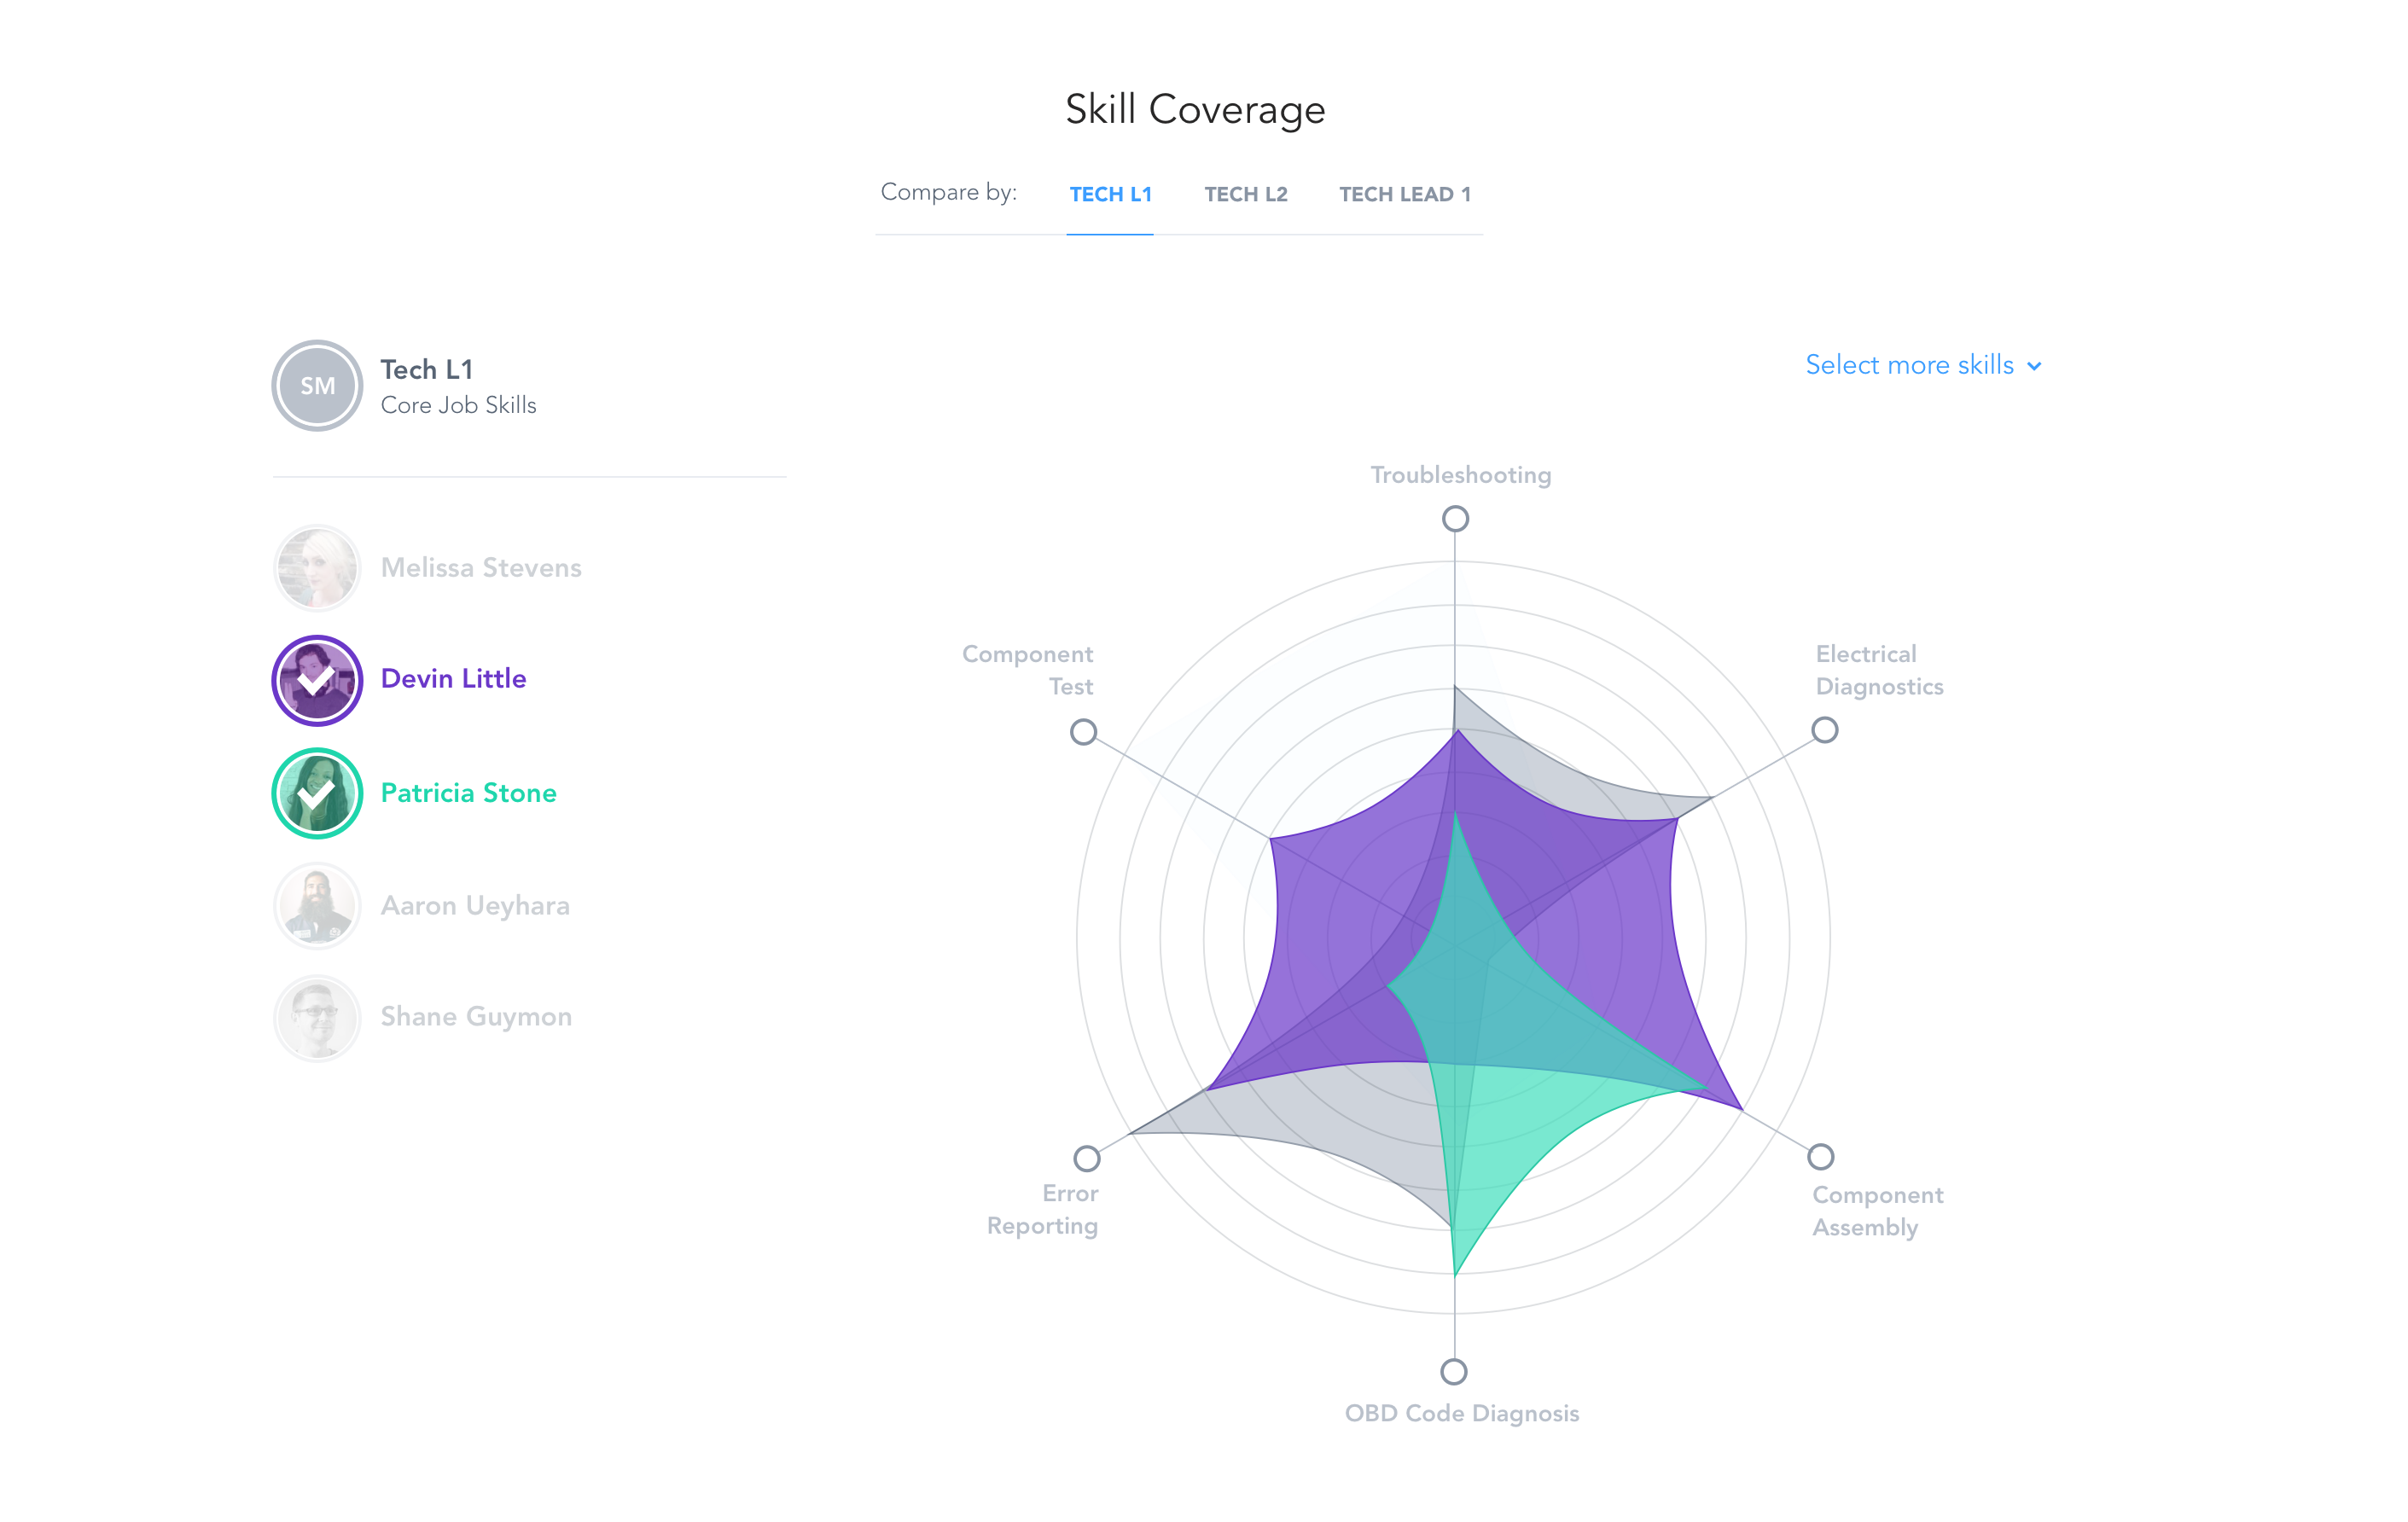This screenshot has height=1522, width=2408.
Task: Switch to the TECH LEAD 1 tab
Action: (x=1404, y=195)
